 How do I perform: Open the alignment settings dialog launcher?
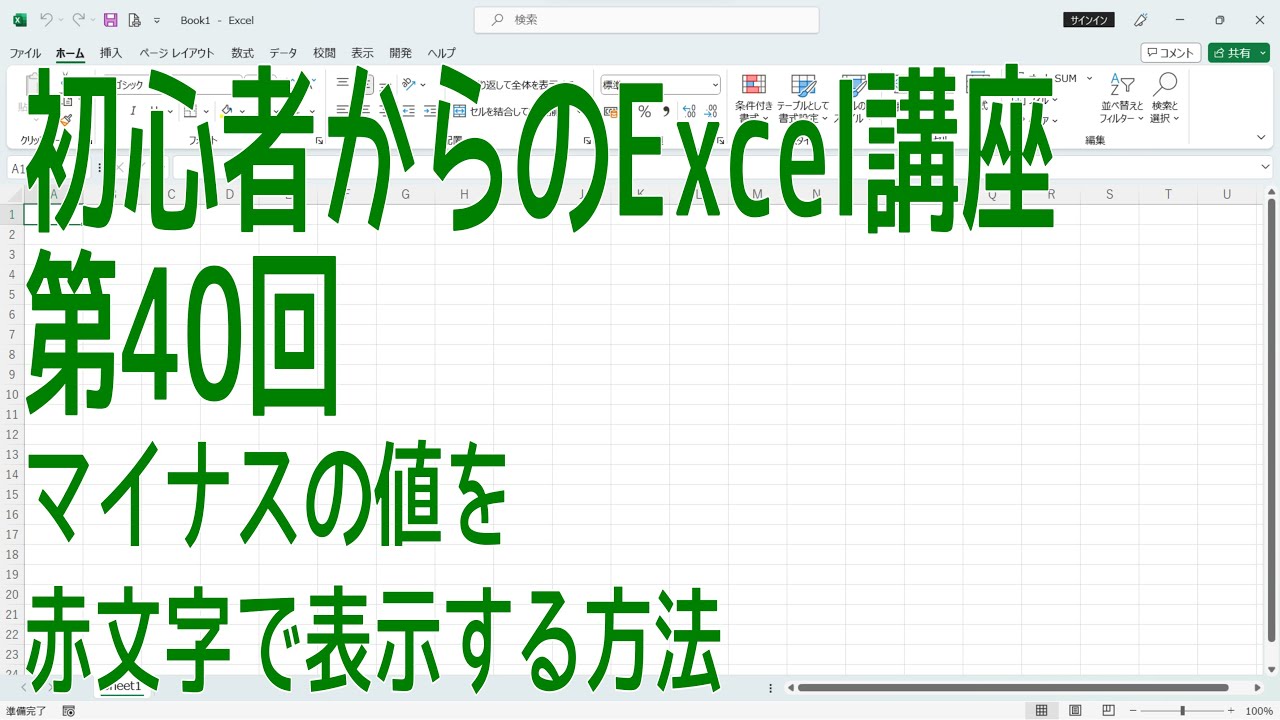(587, 141)
